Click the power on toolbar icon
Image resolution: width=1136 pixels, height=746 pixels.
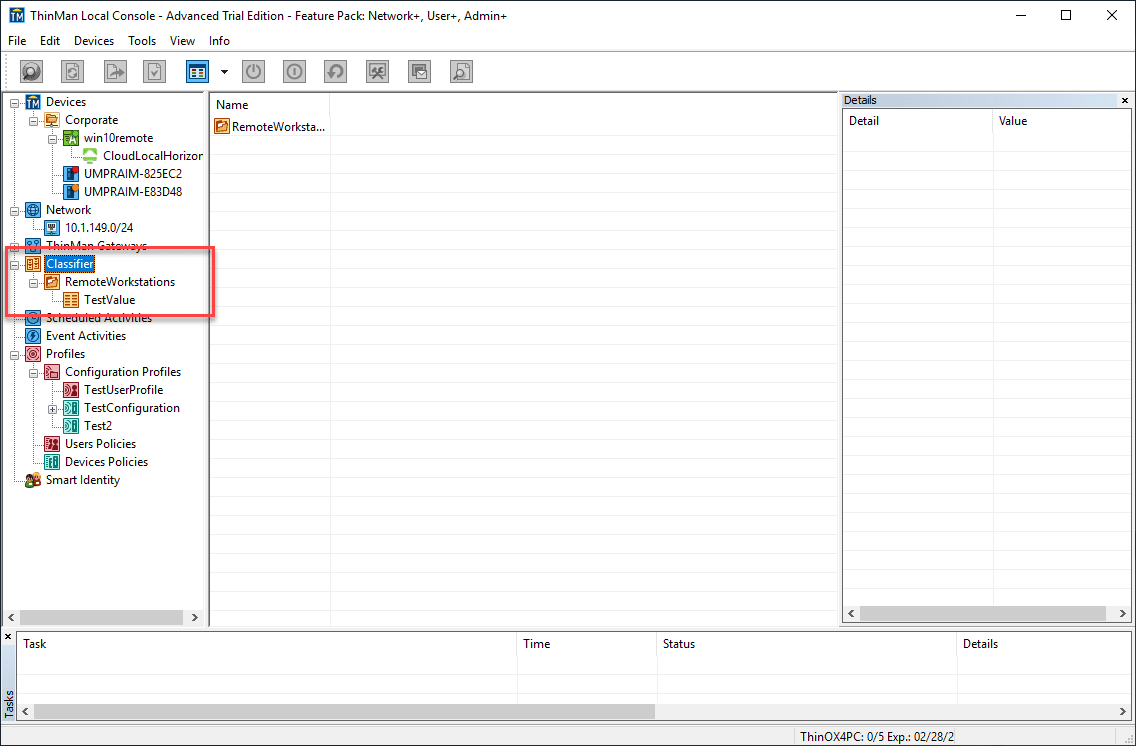tap(294, 72)
